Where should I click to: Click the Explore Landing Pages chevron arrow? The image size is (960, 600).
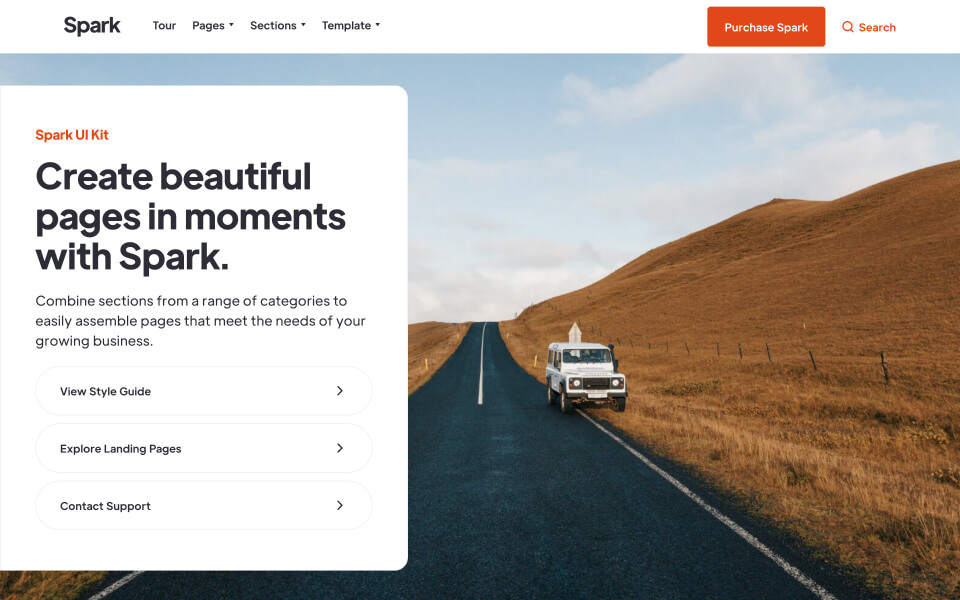point(340,448)
